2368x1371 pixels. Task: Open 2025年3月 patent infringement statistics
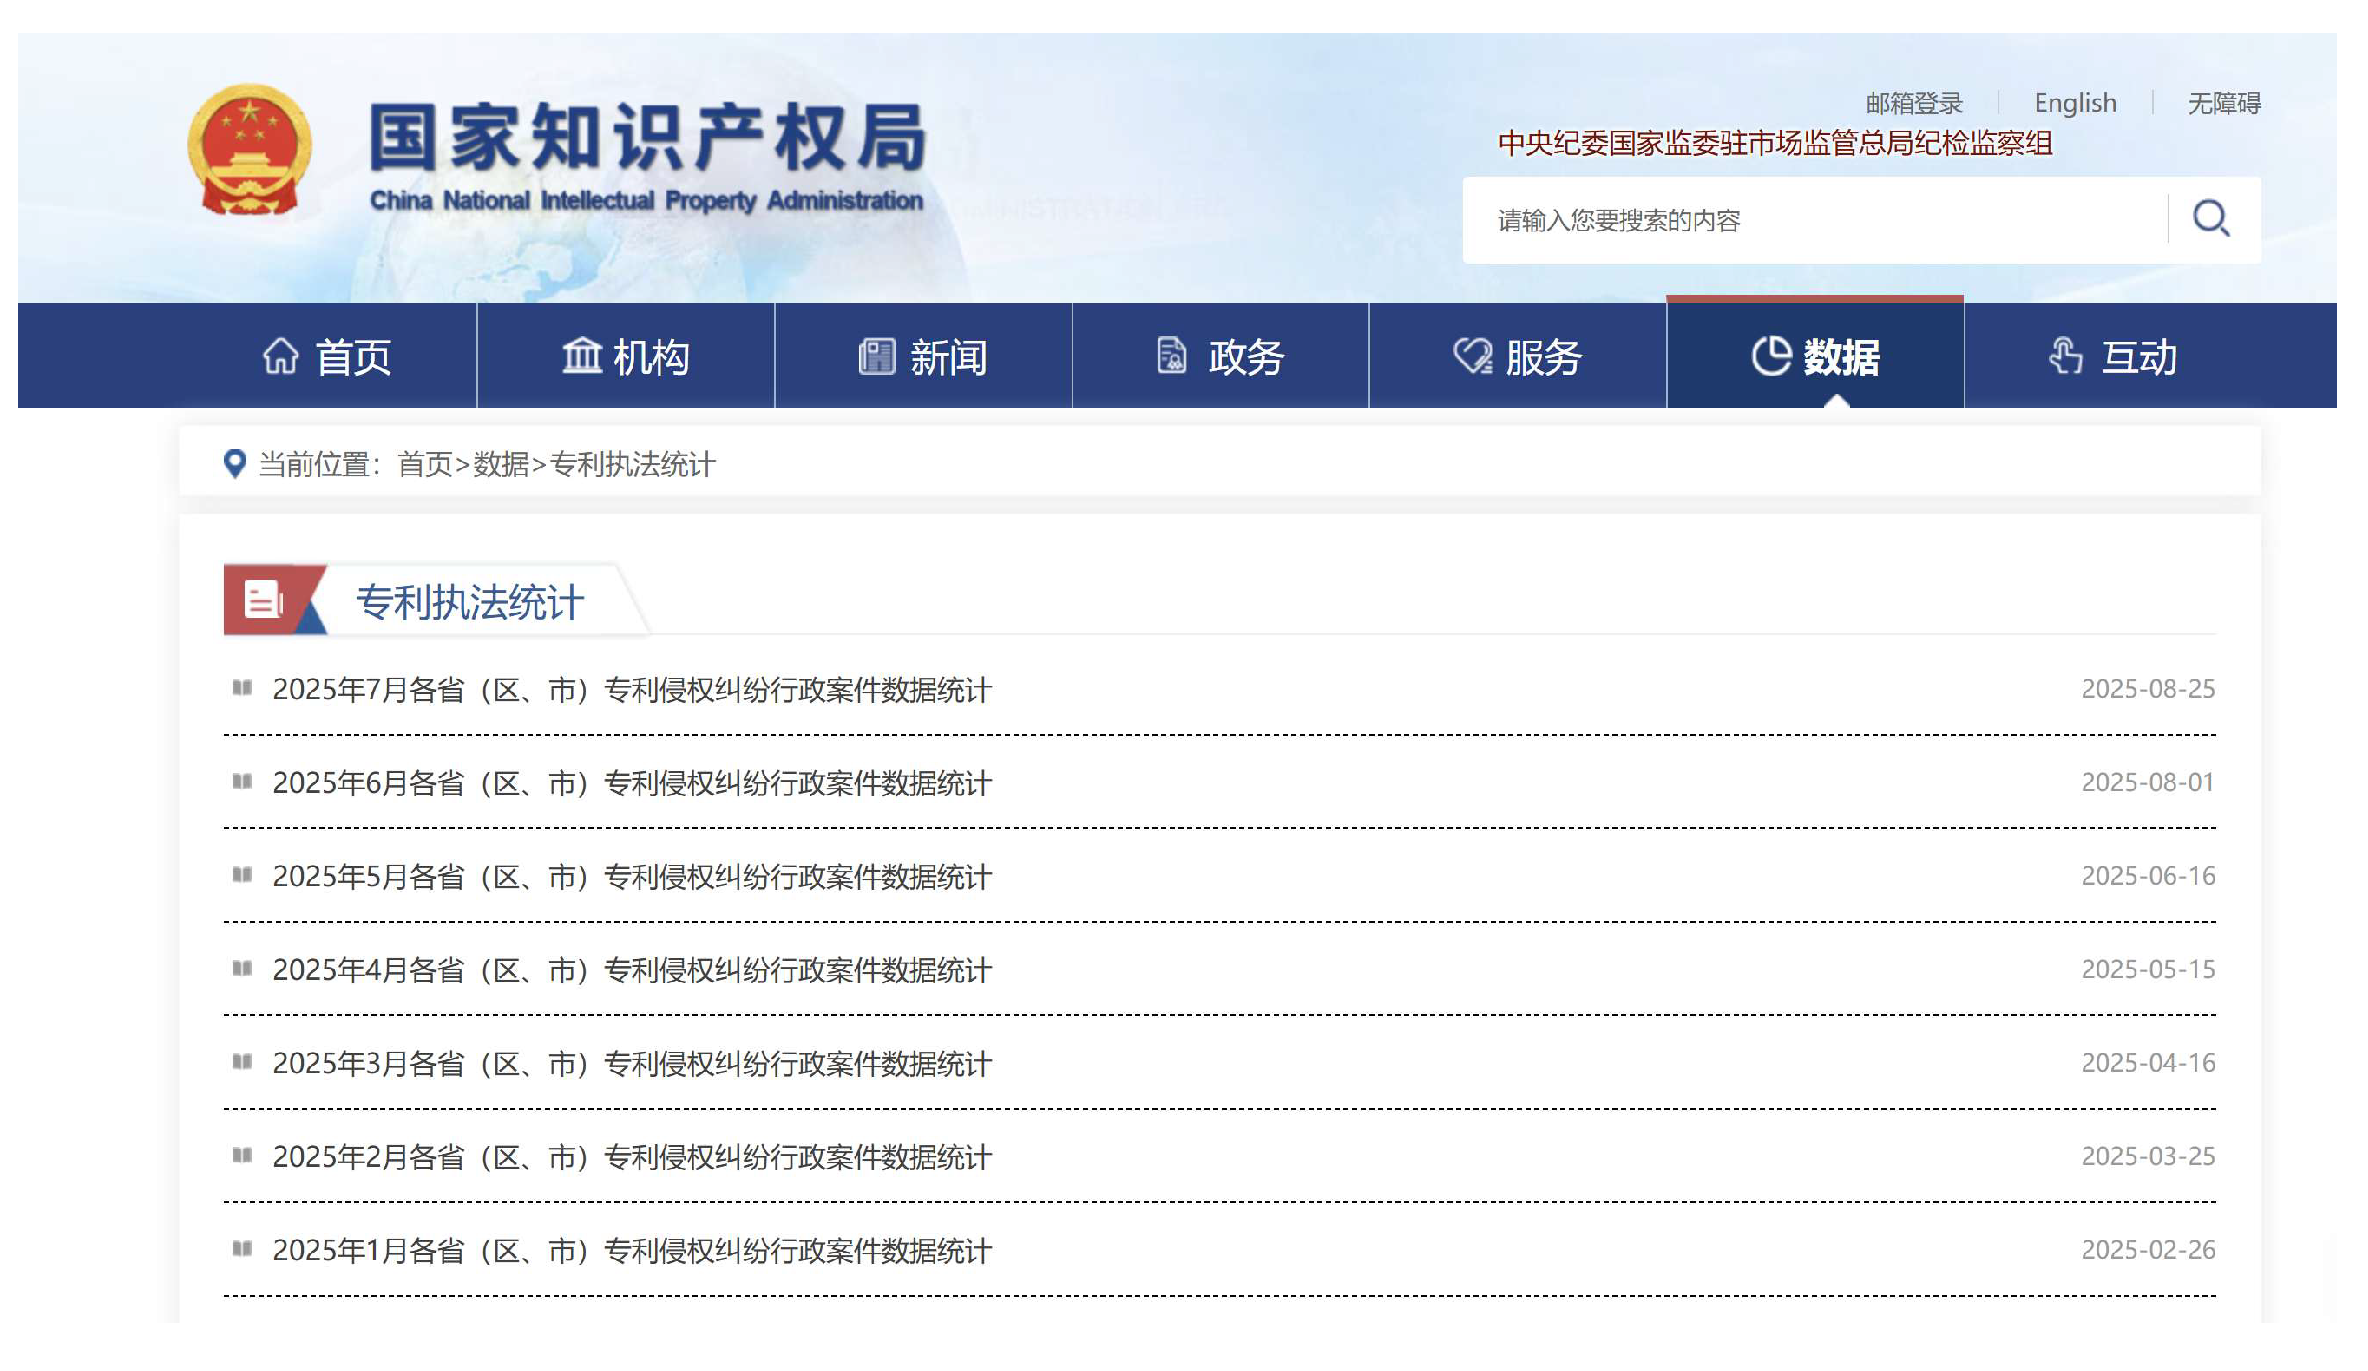(631, 1064)
